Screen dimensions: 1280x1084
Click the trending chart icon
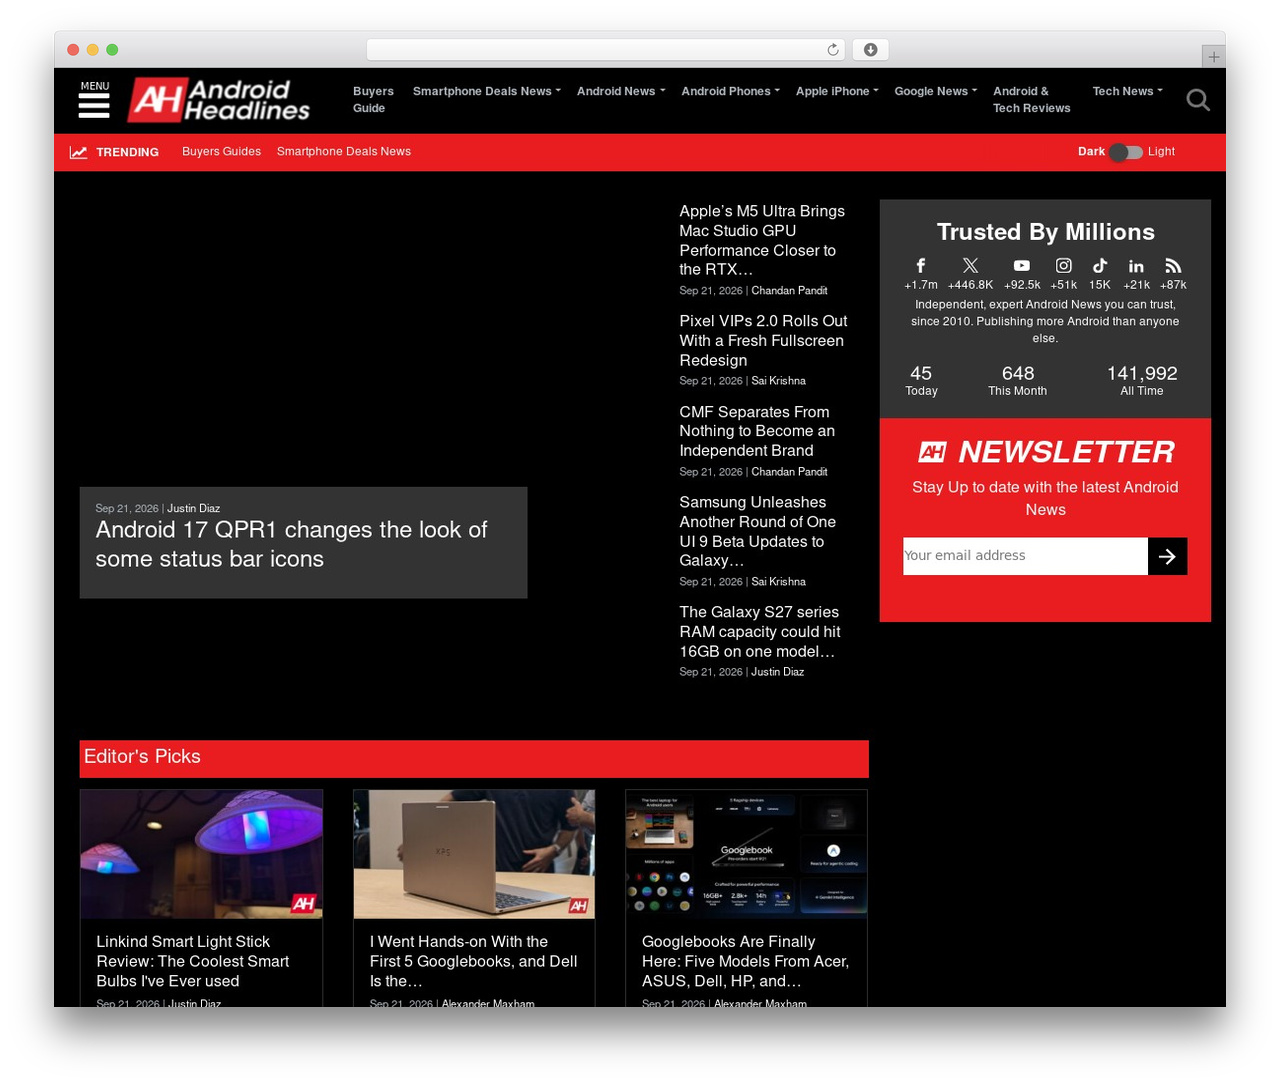pos(78,152)
